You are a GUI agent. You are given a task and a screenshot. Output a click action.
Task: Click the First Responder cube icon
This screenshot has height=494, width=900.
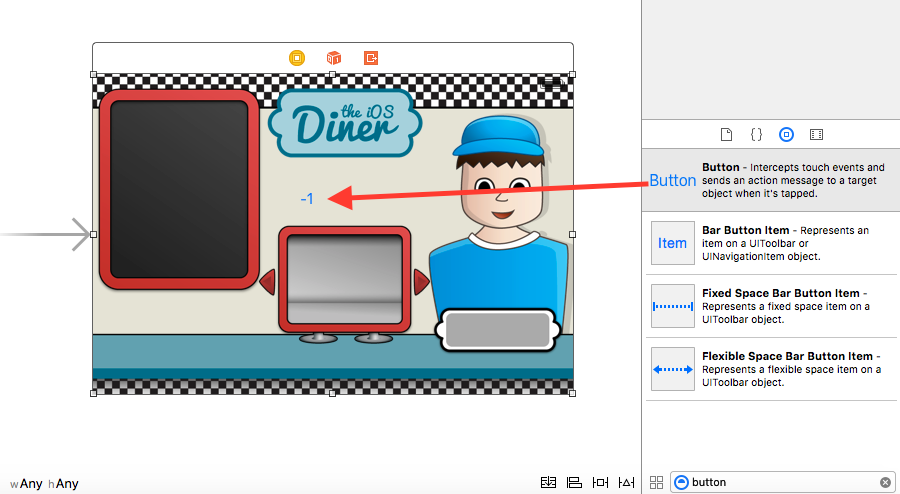pyautogui.click(x=333, y=58)
